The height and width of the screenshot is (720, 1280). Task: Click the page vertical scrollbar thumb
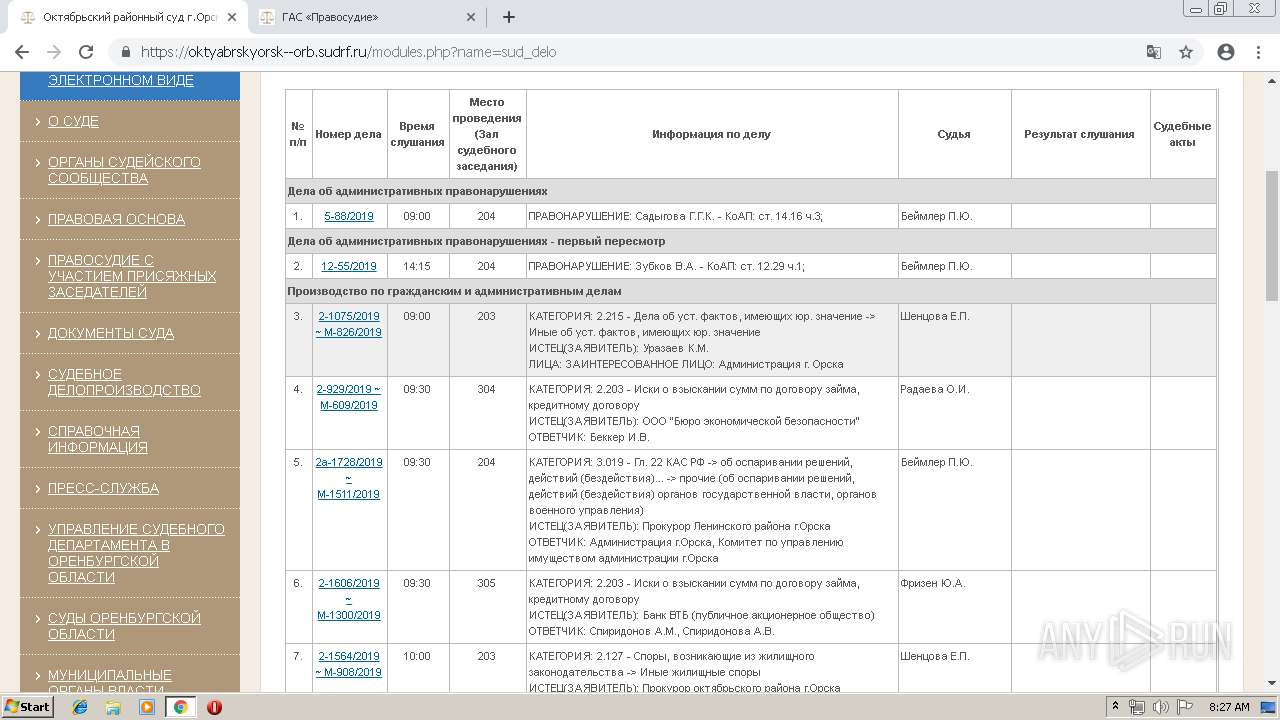click(1272, 235)
